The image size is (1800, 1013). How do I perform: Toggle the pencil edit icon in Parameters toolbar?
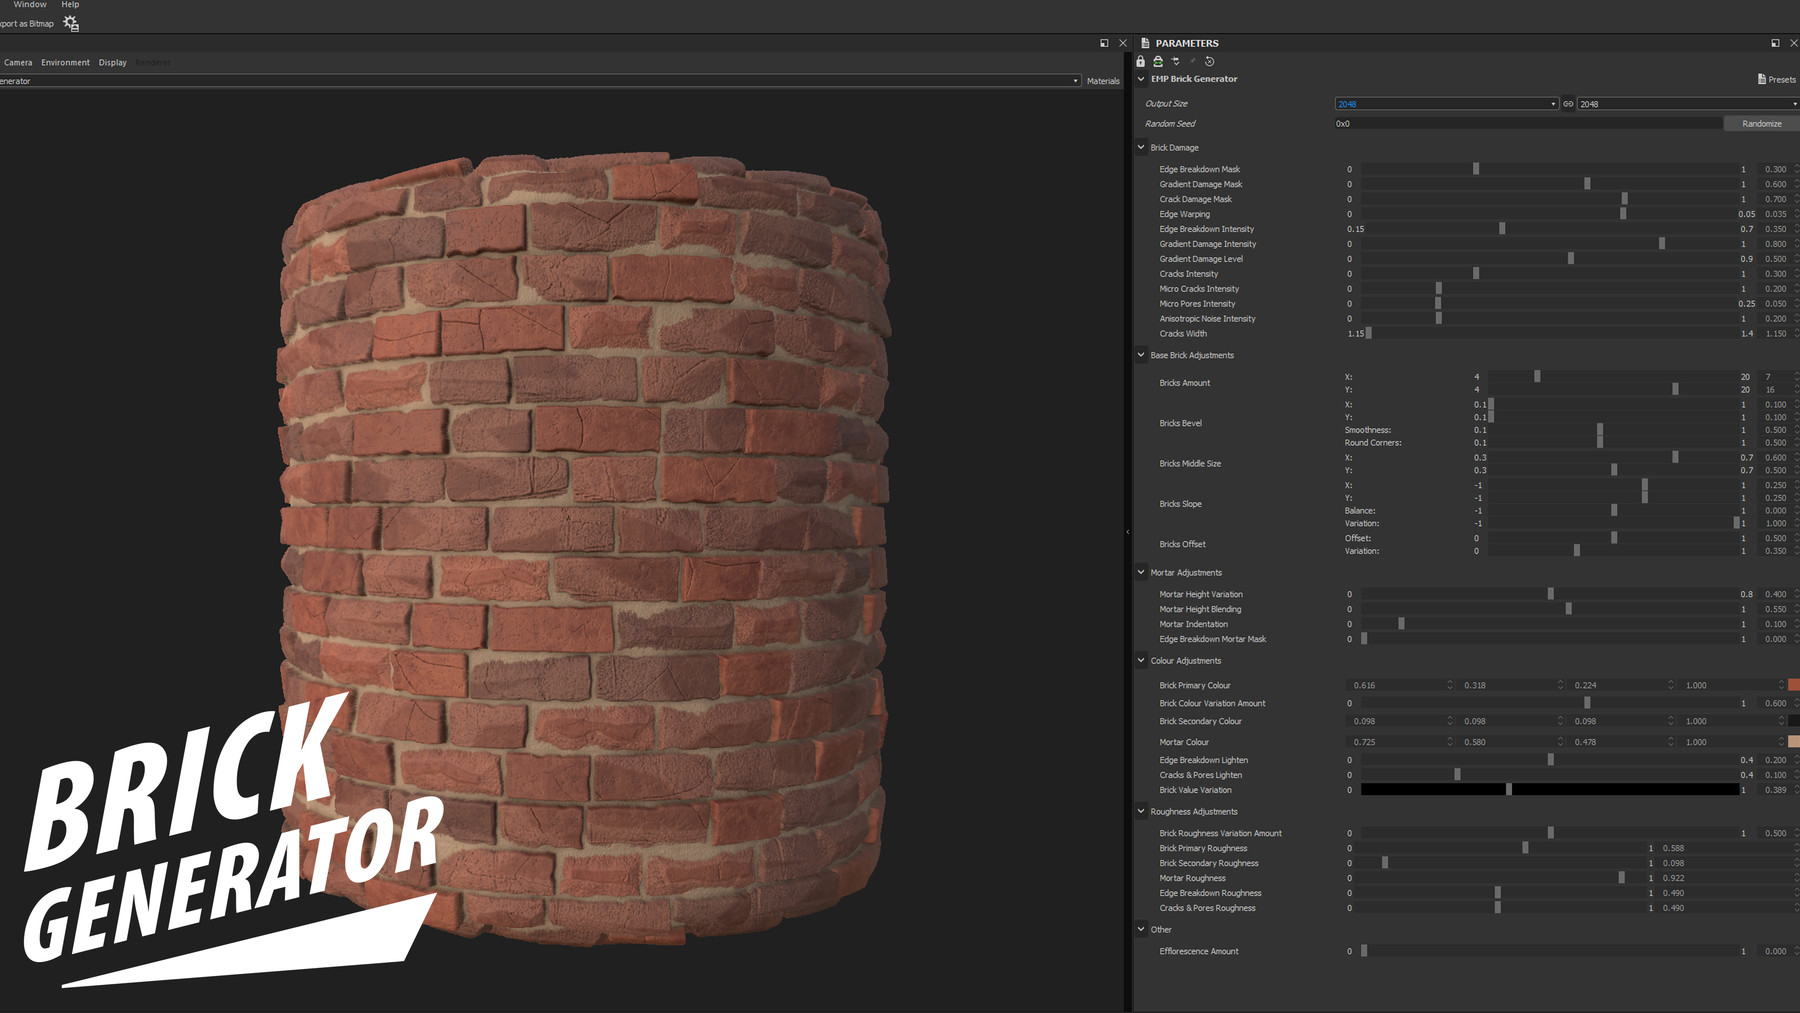click(x=1192, y=61)
